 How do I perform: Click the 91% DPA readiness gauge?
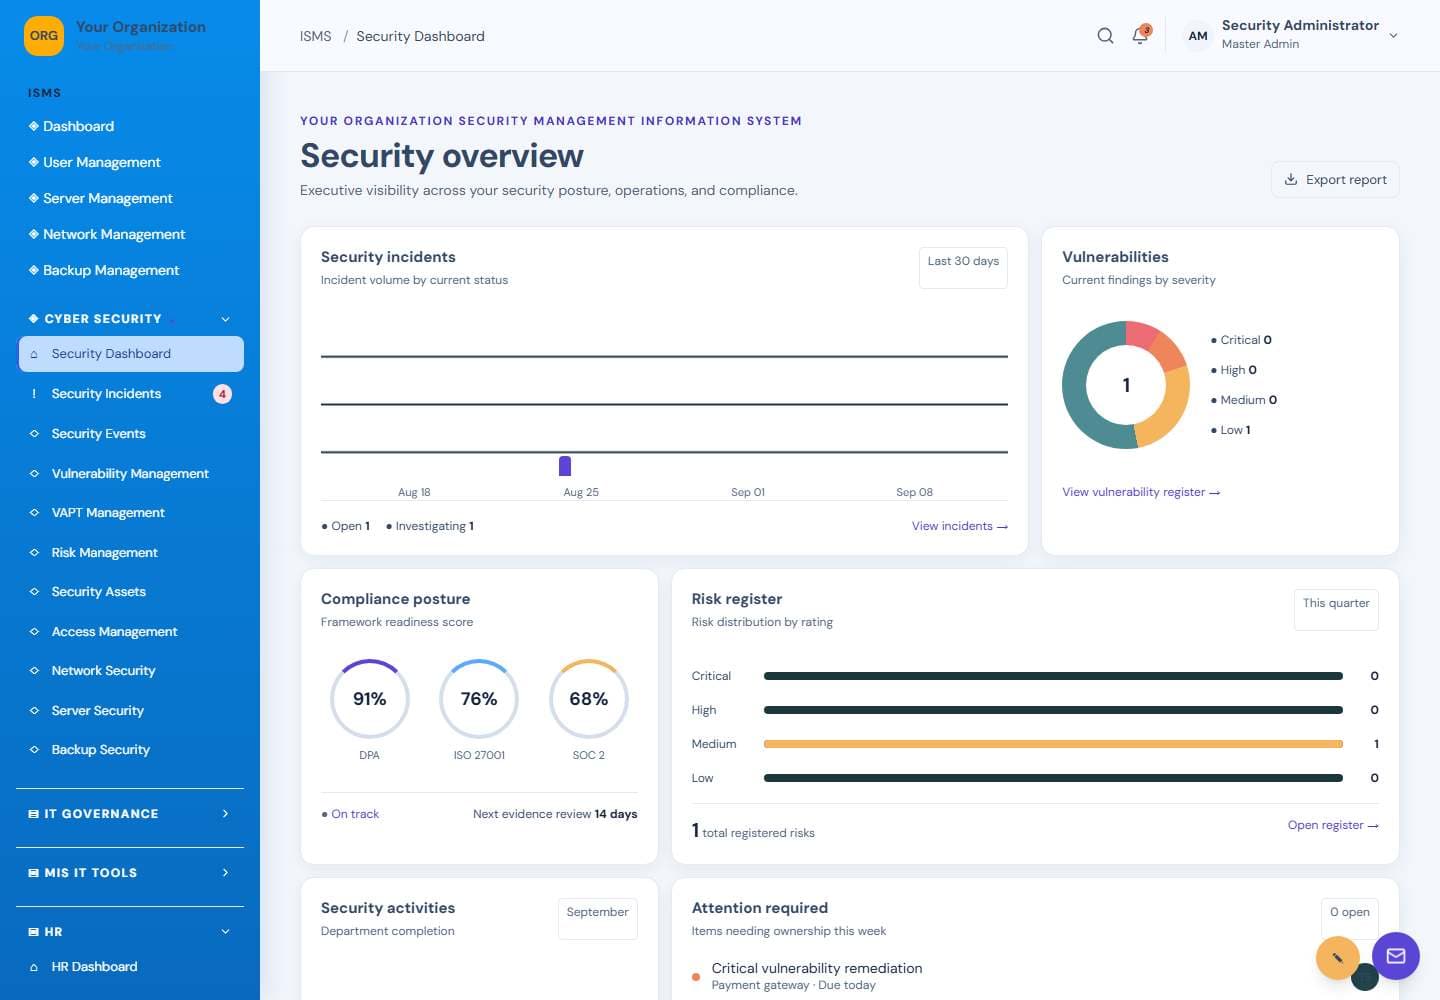click(369, 699)
